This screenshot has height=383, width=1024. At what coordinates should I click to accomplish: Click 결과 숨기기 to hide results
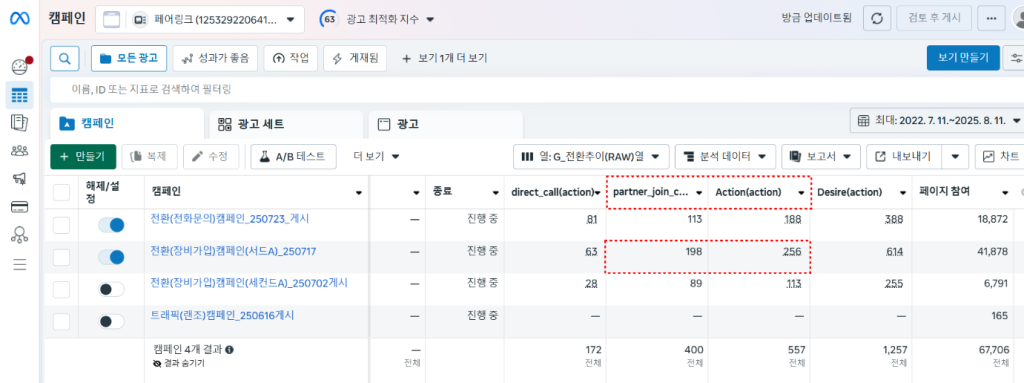click(179, 363)
